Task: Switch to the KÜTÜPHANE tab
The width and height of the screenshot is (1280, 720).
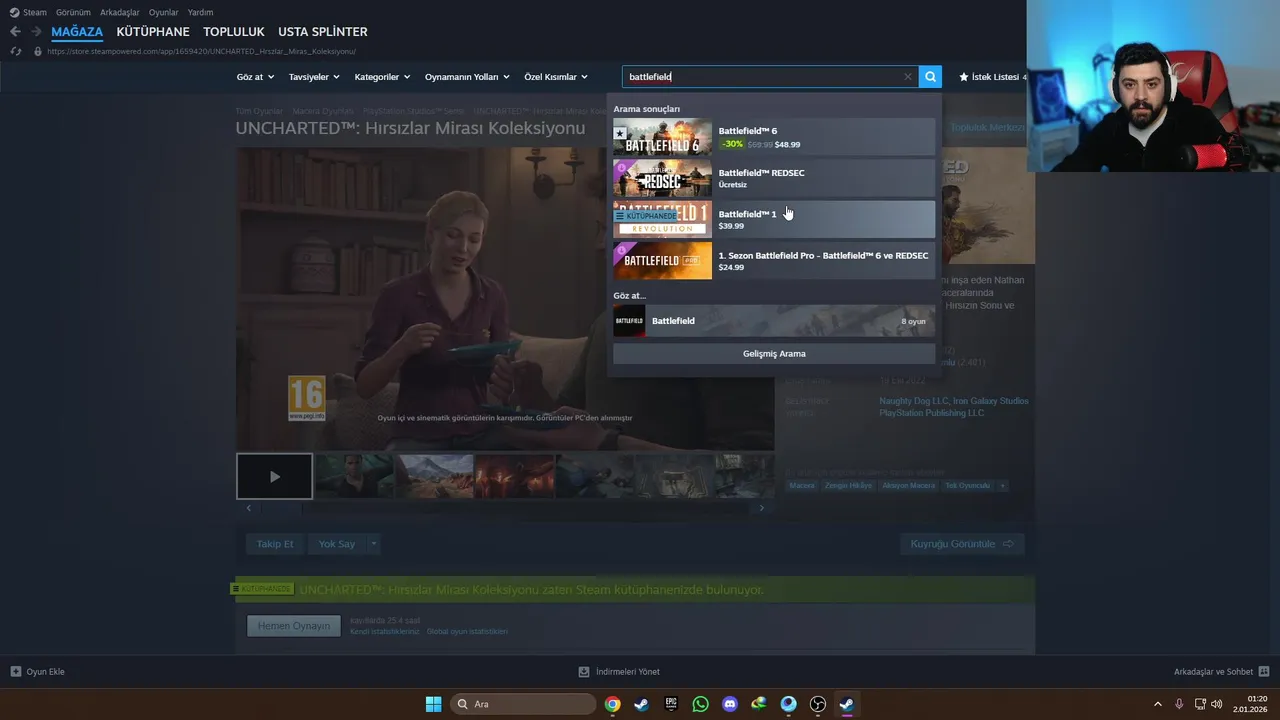Action: (153, 32)
